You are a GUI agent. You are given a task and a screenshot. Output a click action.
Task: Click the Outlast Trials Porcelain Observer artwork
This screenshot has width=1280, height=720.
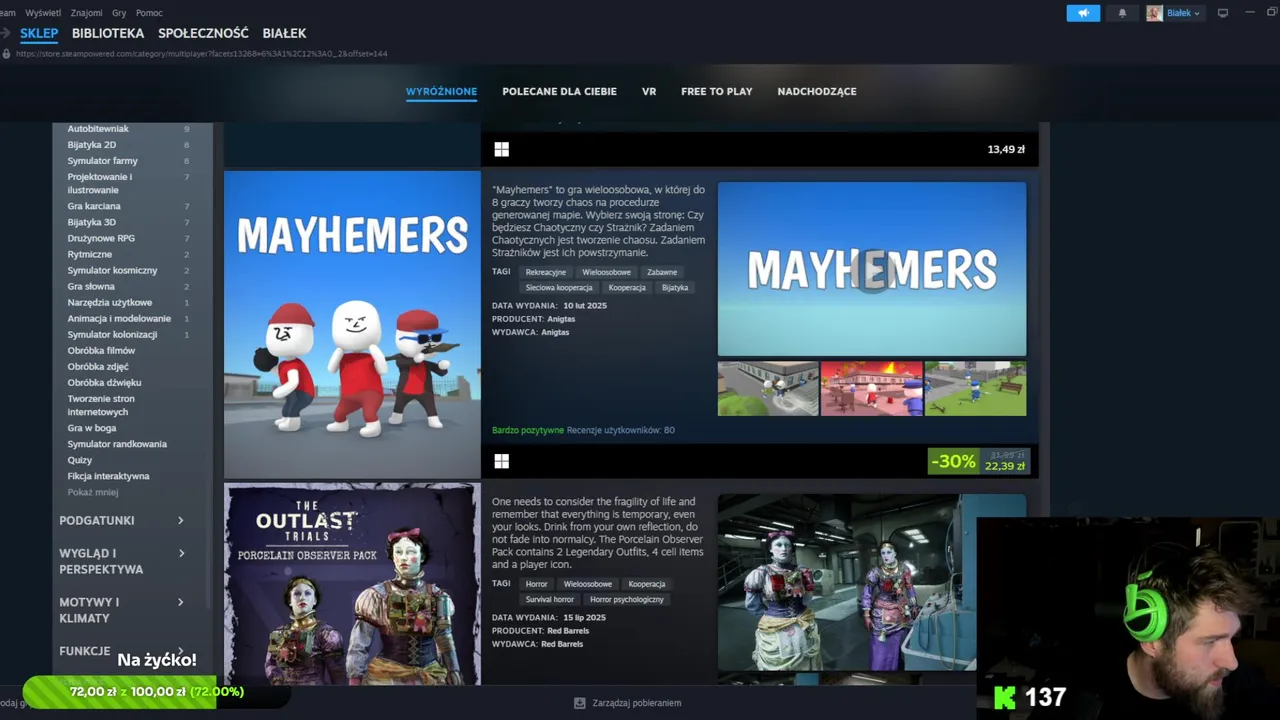tap(352, 584)
